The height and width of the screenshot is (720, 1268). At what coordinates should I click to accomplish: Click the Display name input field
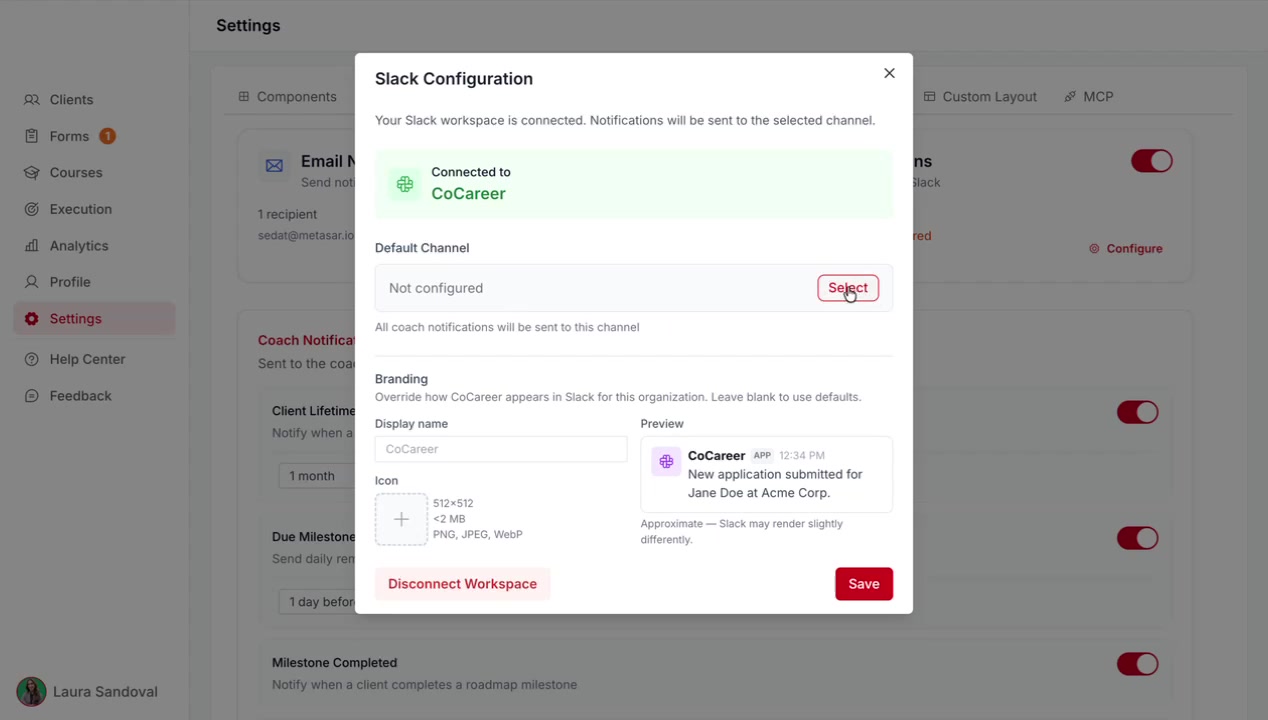(501, 449)
